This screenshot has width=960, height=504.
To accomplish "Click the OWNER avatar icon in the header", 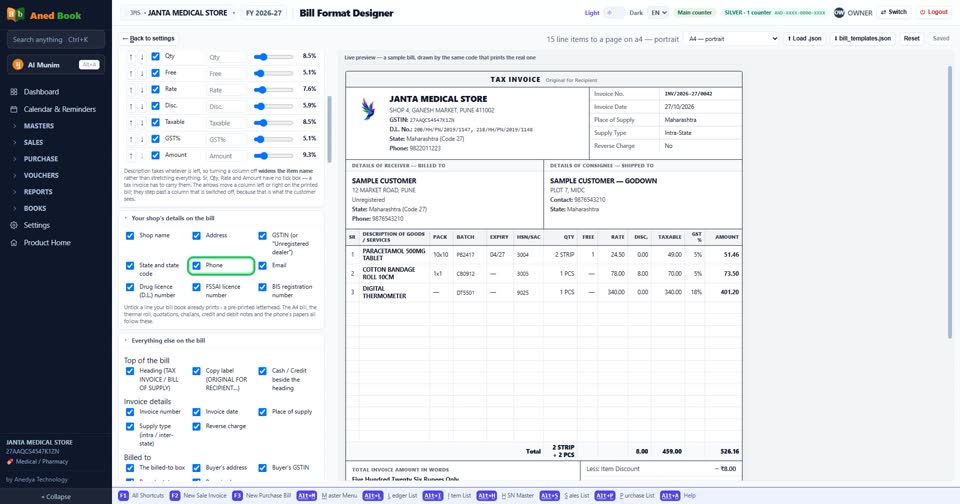I will click(x=839, y=12).
